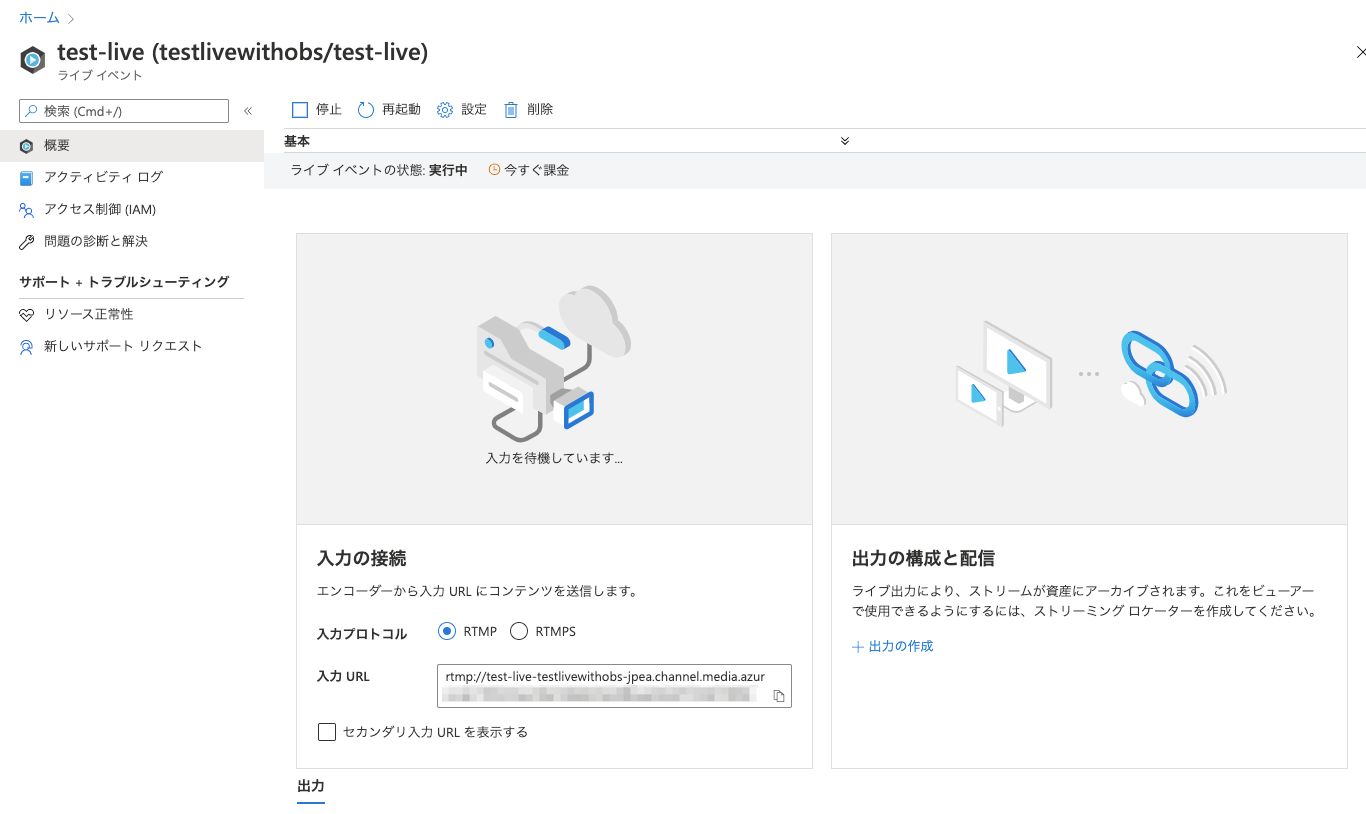Click the magnifier icon in the search box
1366x814 pixels.
click(32, 111)
